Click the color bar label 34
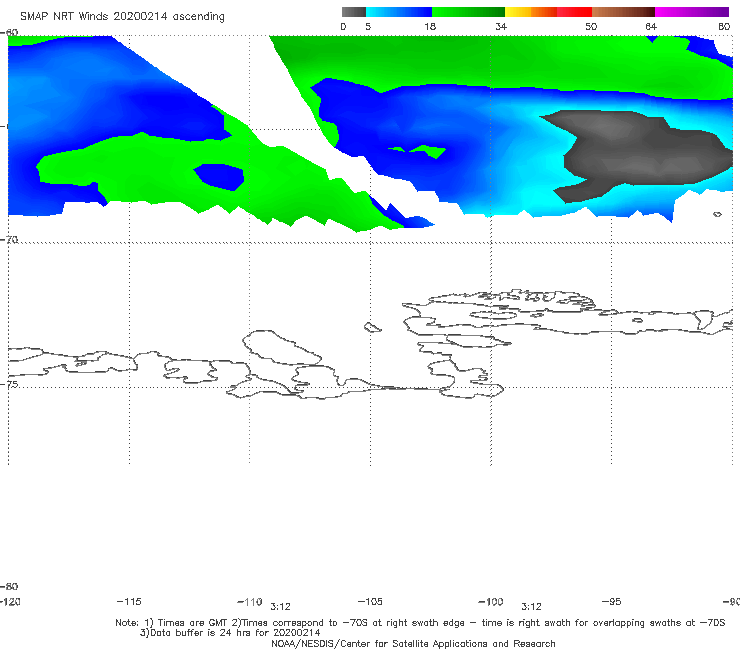Screen dimensions: 740x650 point(501,26)
